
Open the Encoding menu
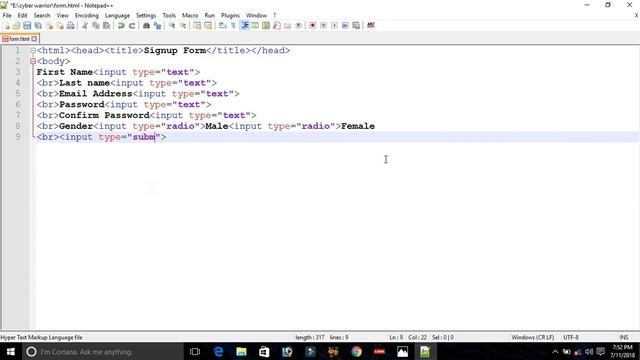point(87,16)
